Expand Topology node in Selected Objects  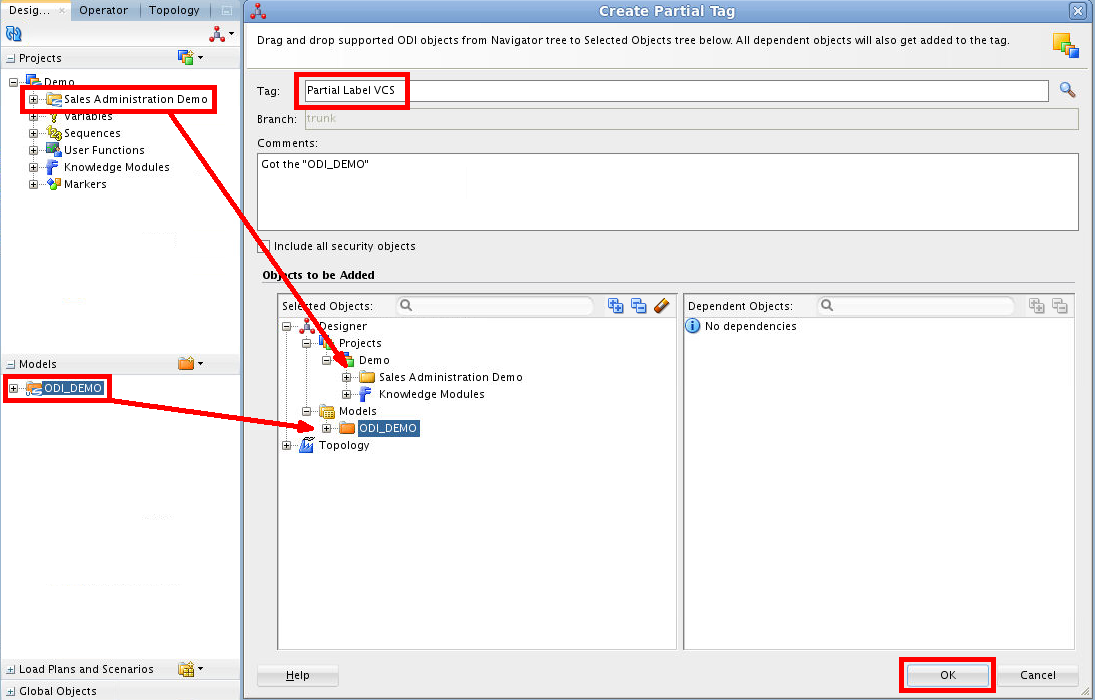pyautogui.click(x=286, y=446)
